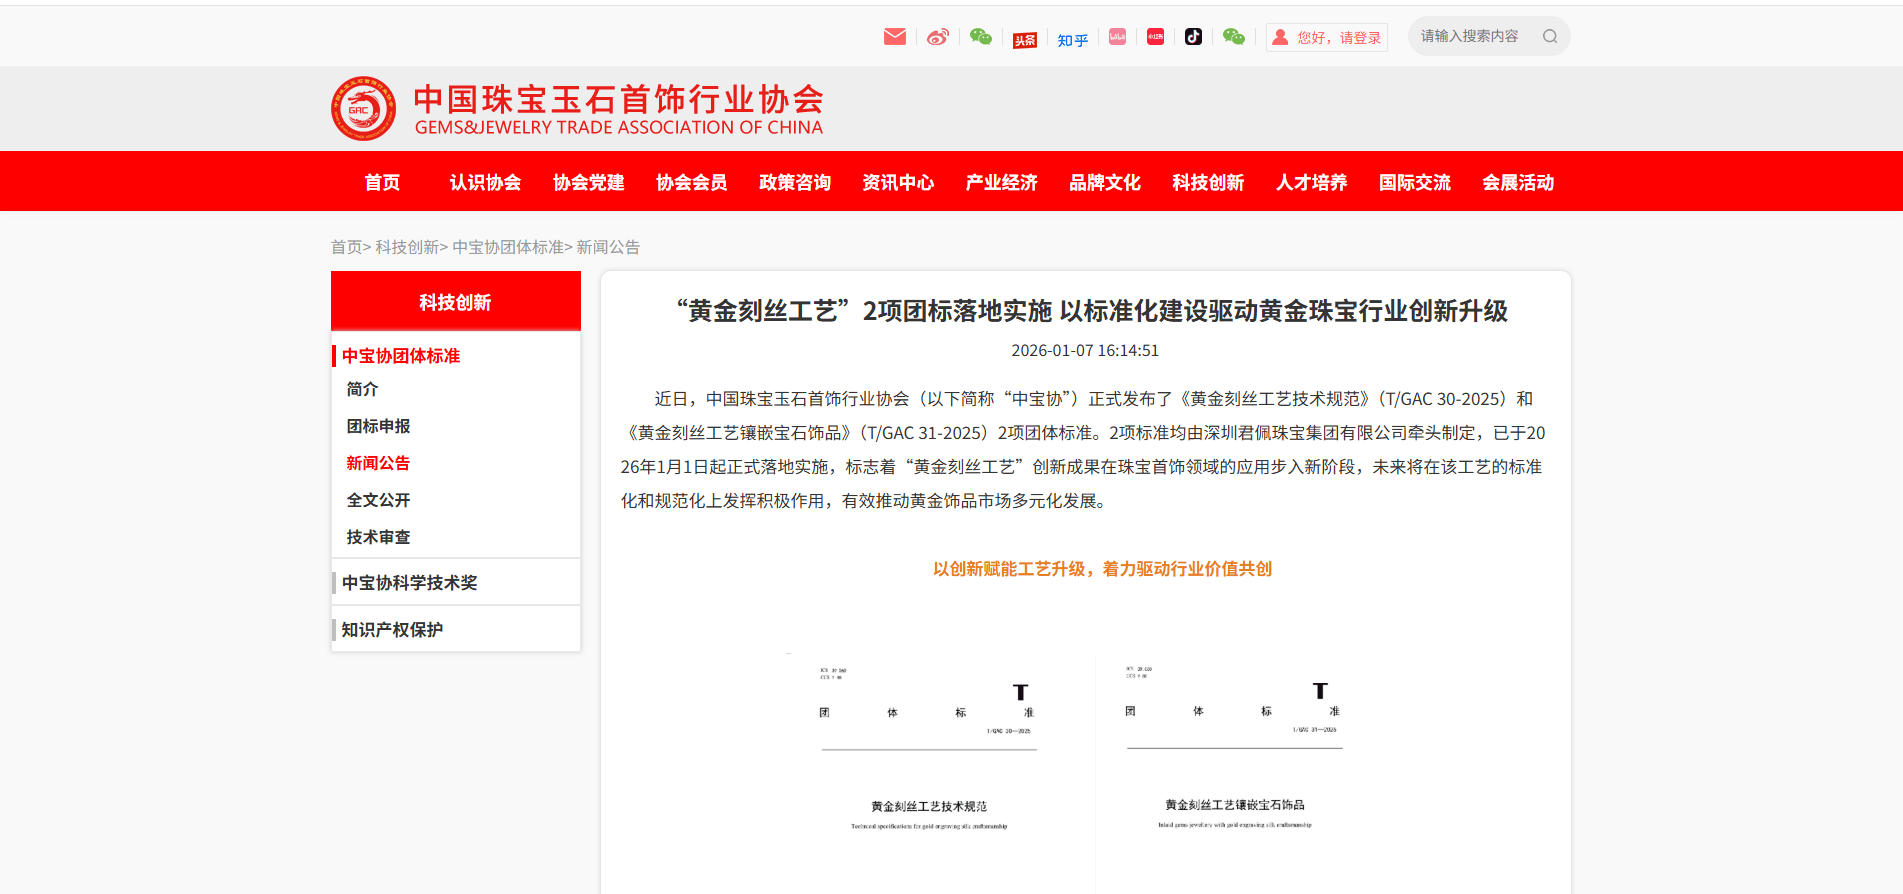Viewport: 1903px width, 894px height.
Task: Open the 简介 sidebar item
Action: [x=362, y=389]
